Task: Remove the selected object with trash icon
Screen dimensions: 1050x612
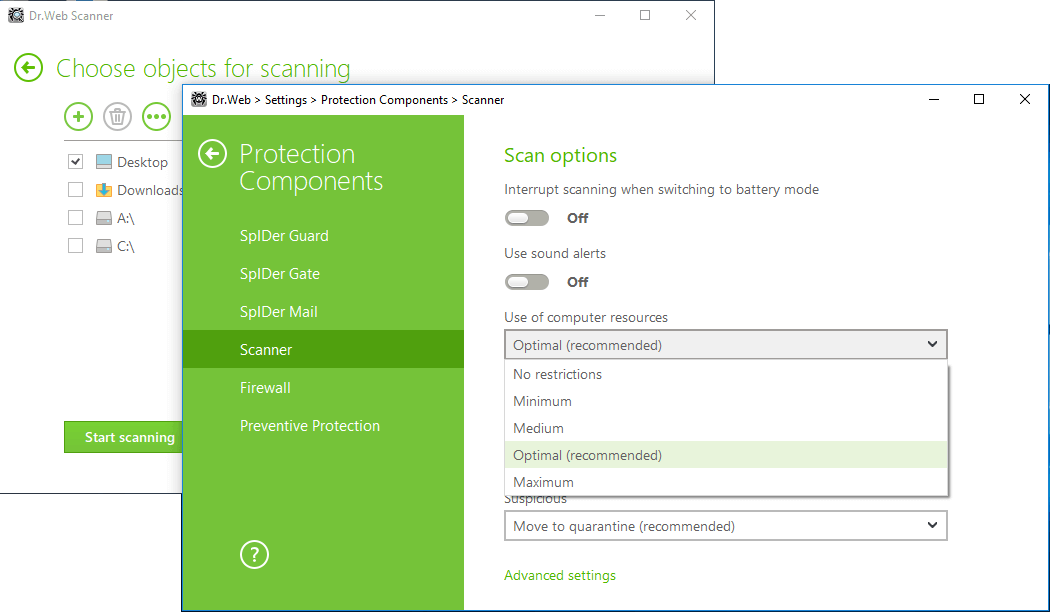Action: [x=117, y=117]
